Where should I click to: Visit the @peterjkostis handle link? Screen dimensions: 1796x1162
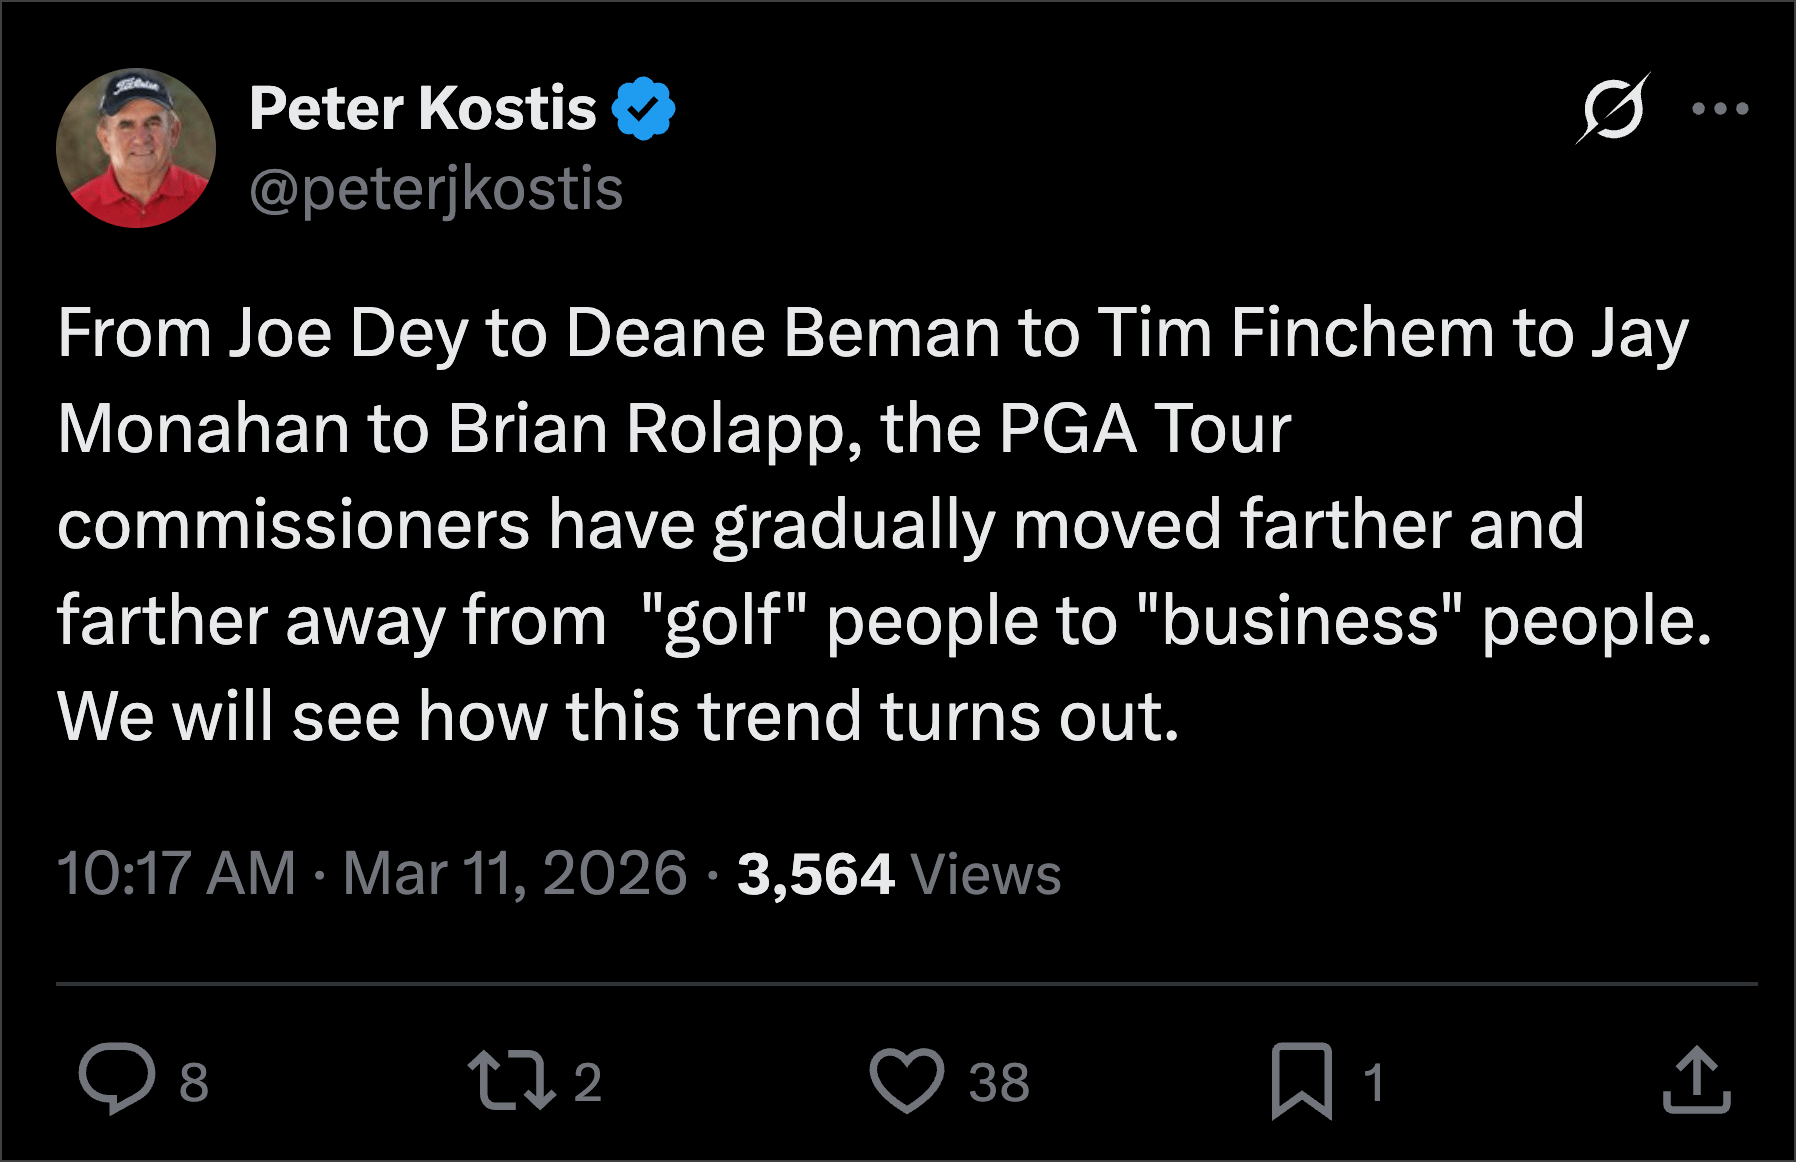(x=436, y=188)
